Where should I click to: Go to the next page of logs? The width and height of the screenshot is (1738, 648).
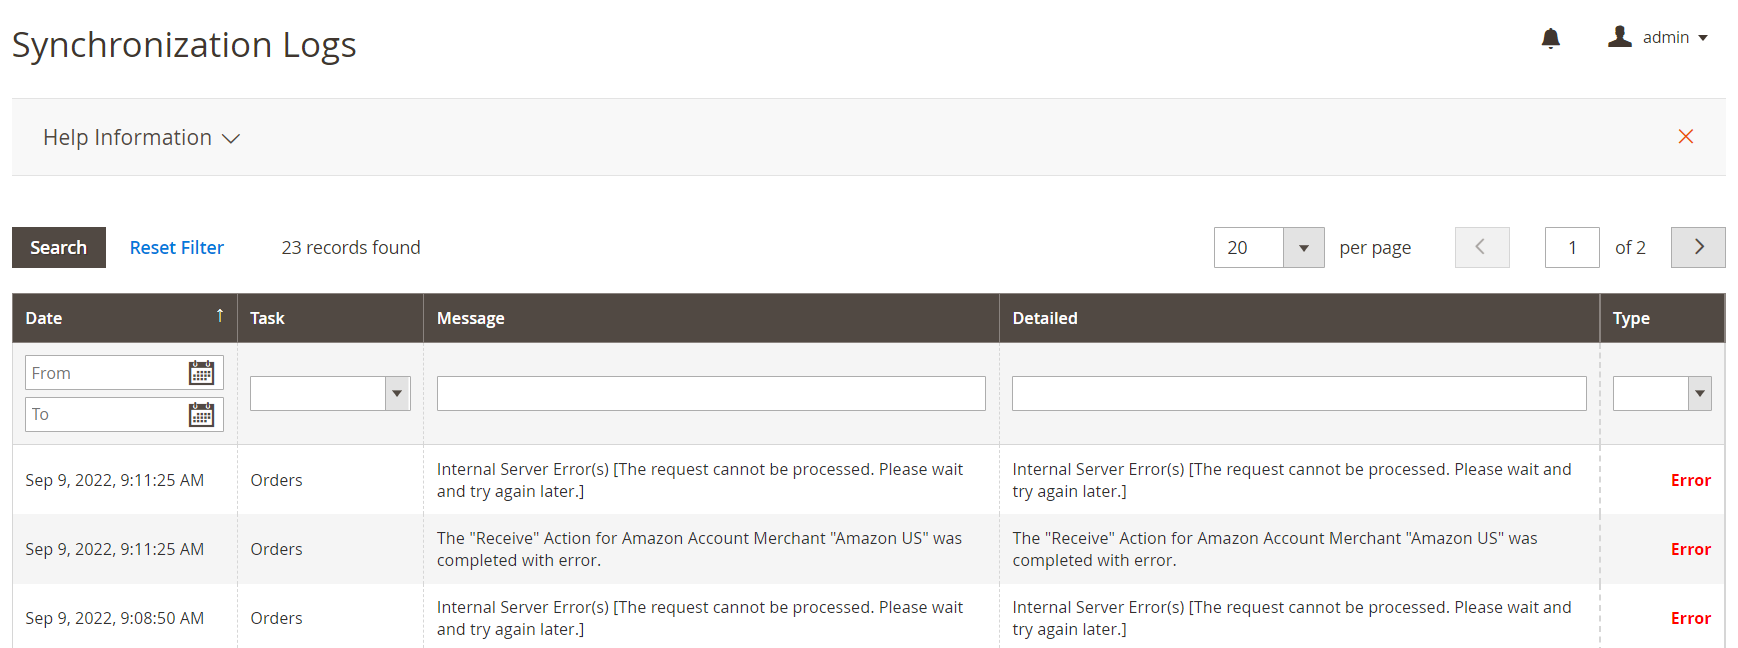[1697, 247]
